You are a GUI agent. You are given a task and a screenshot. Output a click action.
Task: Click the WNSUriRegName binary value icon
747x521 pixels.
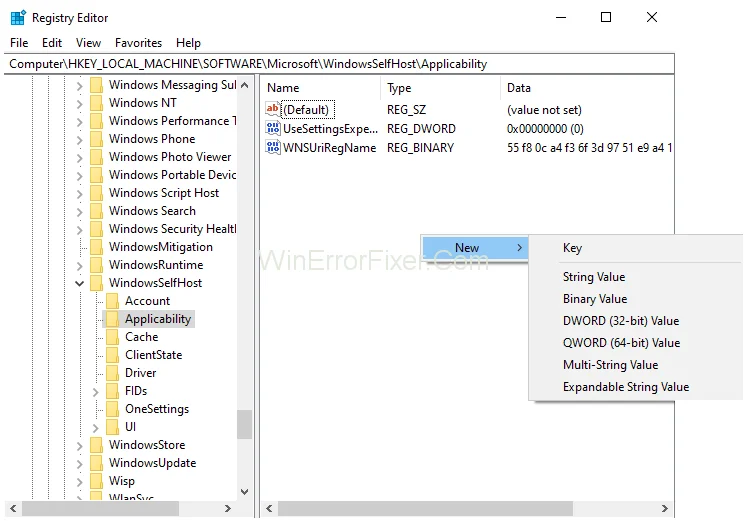tap(273, 147)
